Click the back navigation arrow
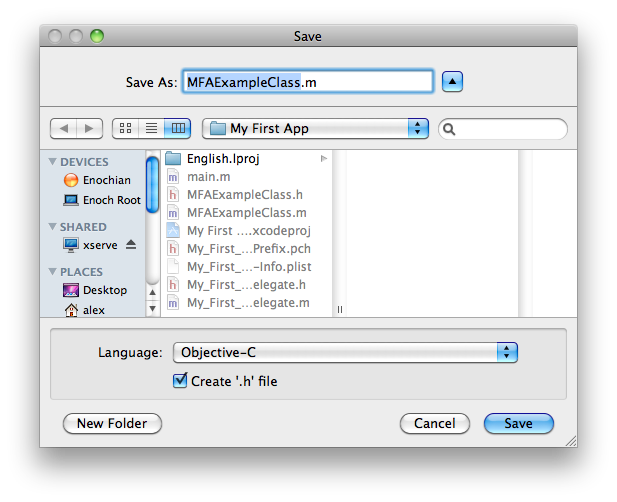 pyautogui.click(x=63, y=129)
